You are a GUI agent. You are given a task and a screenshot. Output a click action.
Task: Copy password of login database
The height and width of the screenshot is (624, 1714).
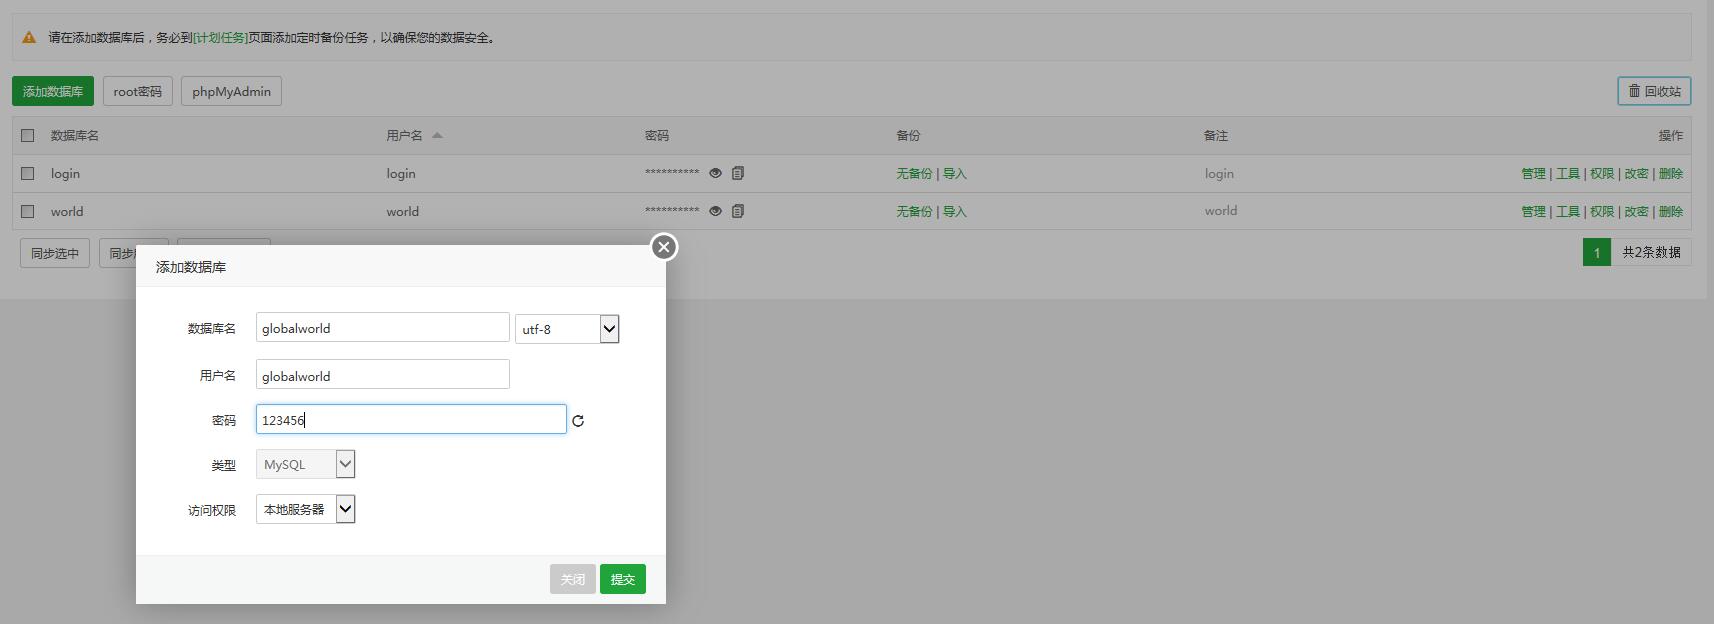point(738,173)
